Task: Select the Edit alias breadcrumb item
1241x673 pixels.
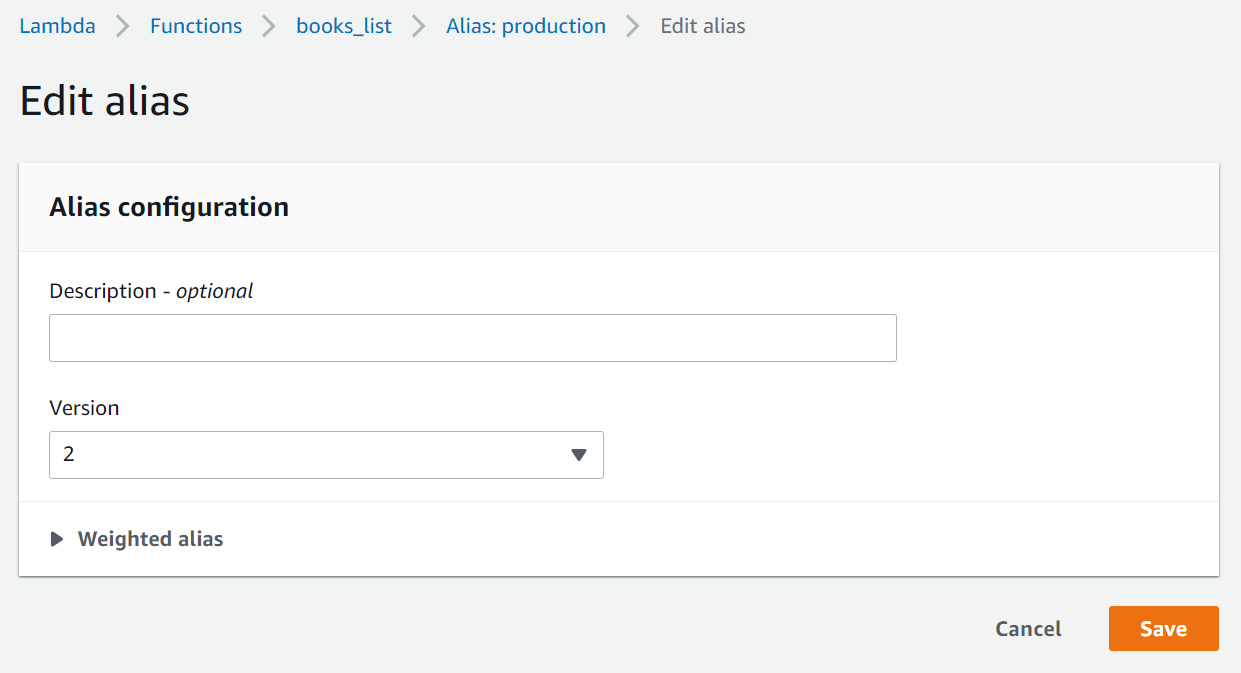Action: 702,26
